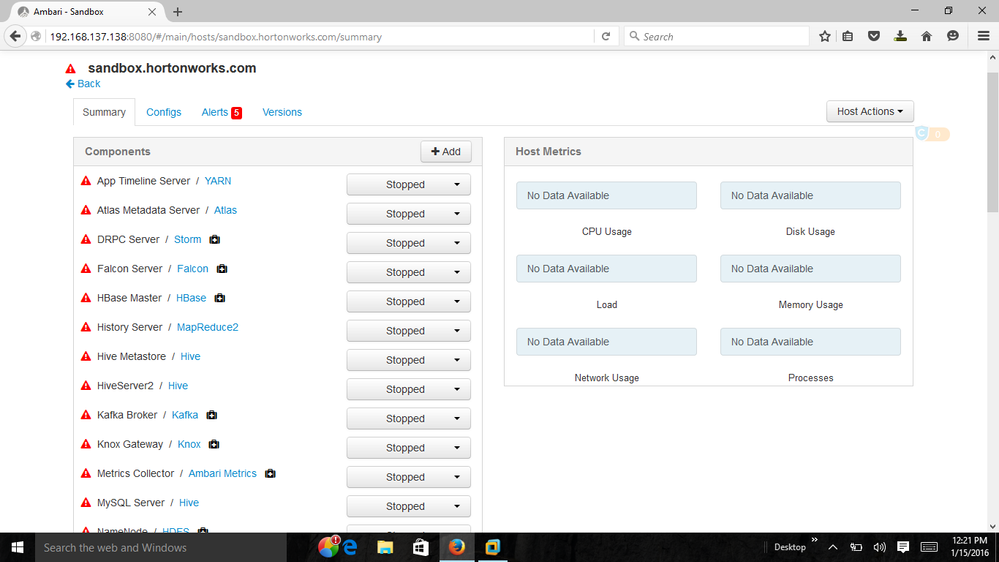
Task: Switch to the Summary tab
Action: point(104,112)
